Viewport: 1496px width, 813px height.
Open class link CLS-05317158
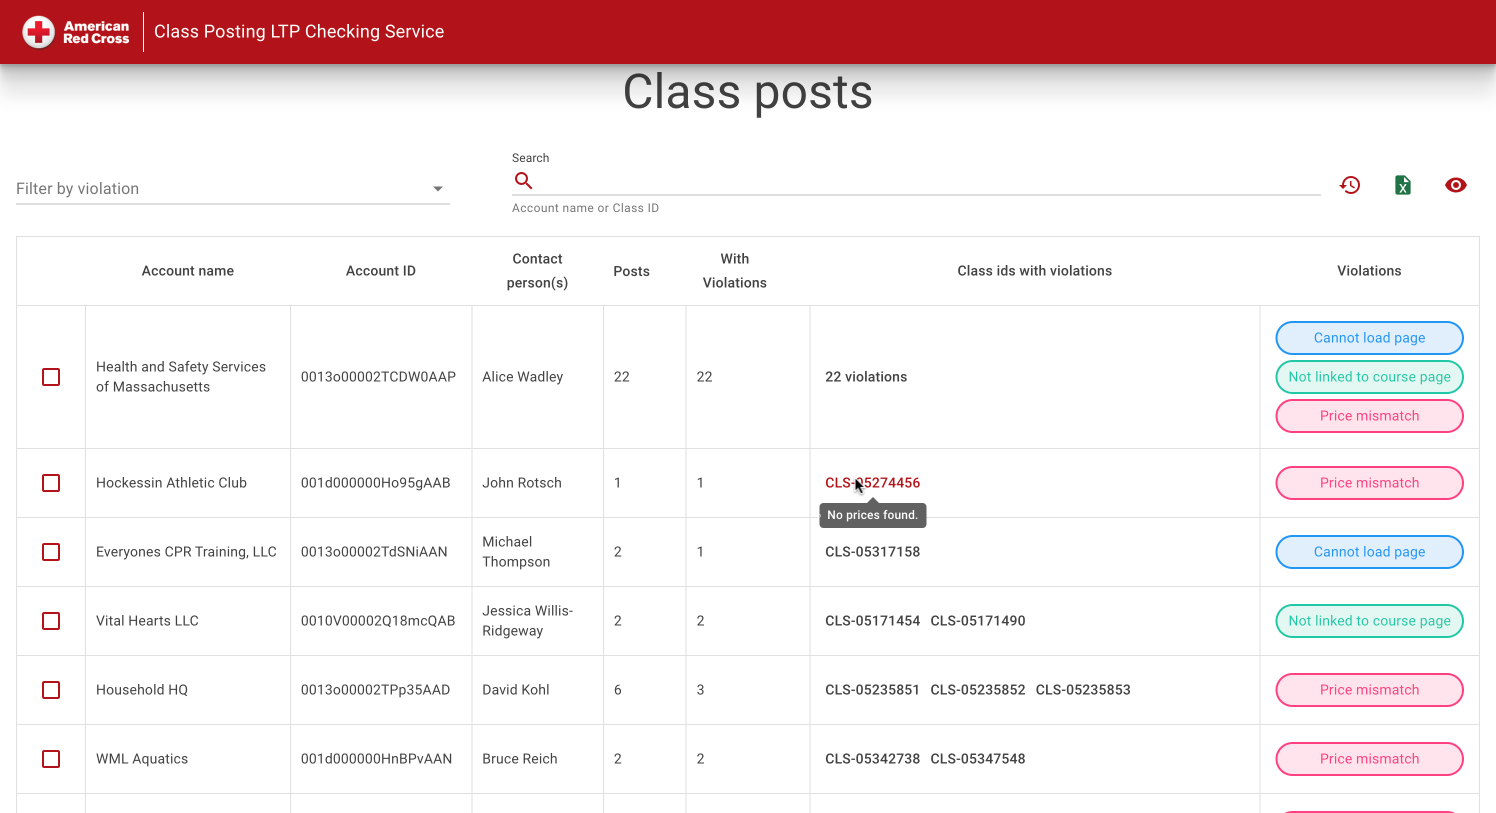coord(872,552)
